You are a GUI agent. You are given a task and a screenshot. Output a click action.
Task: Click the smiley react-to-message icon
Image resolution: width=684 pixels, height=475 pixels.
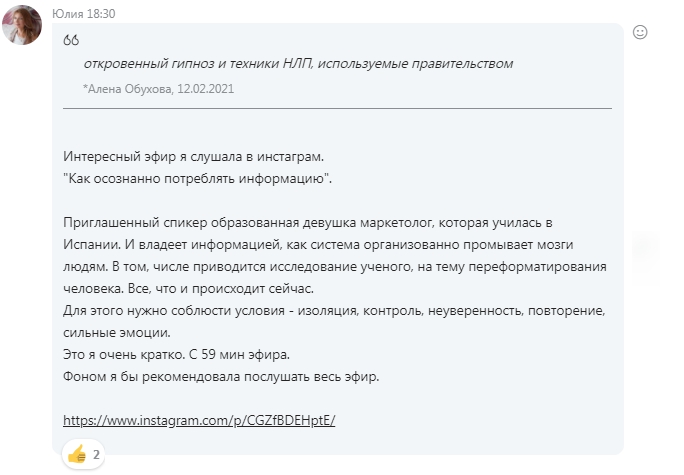641,32
